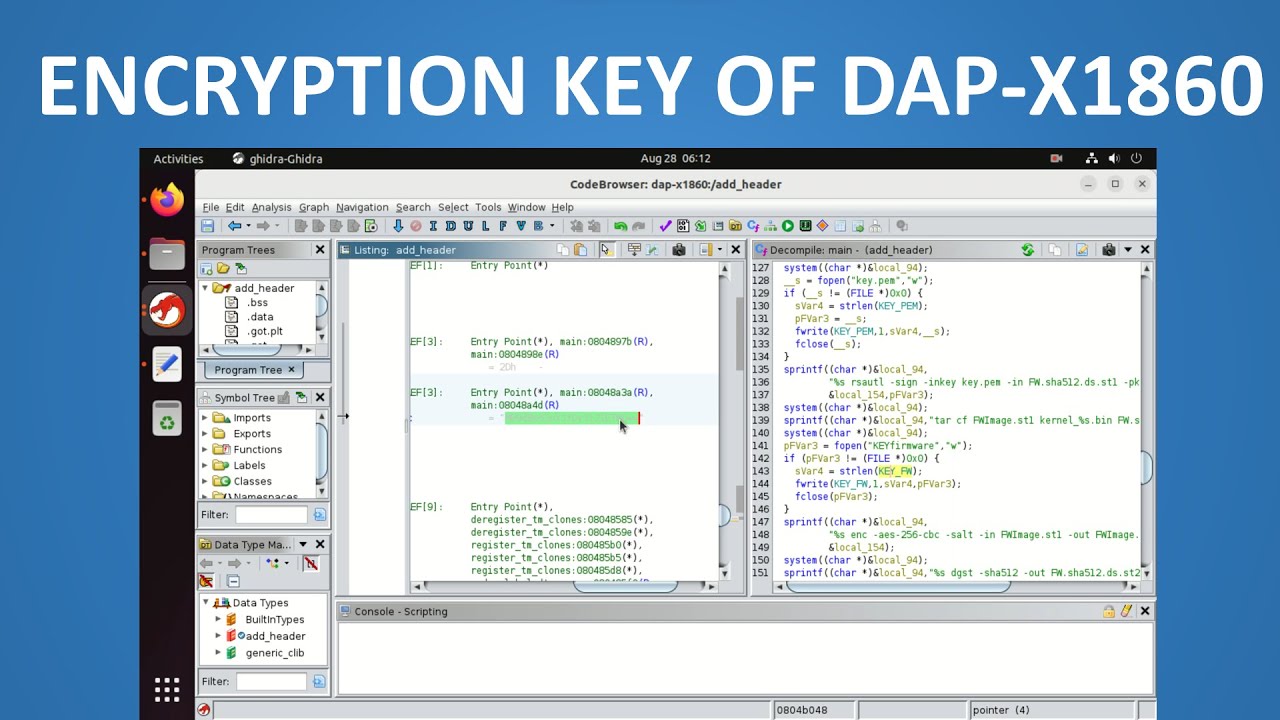Select generic_clib data type archive
The image size is (1280, 720).
pyautogui.click(x=273, y=653)
